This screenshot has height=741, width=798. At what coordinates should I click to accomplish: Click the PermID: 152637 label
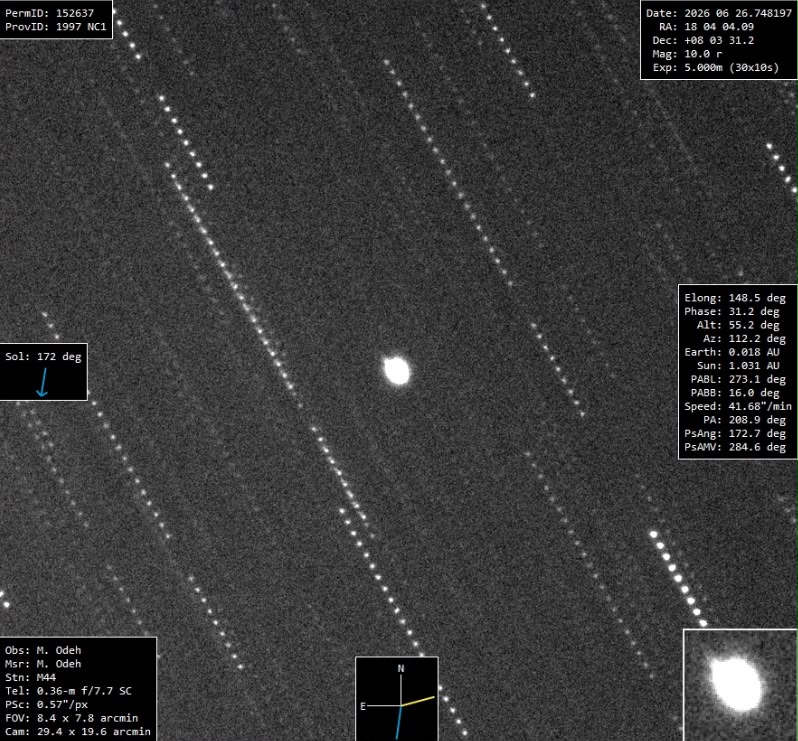(49, 13)
